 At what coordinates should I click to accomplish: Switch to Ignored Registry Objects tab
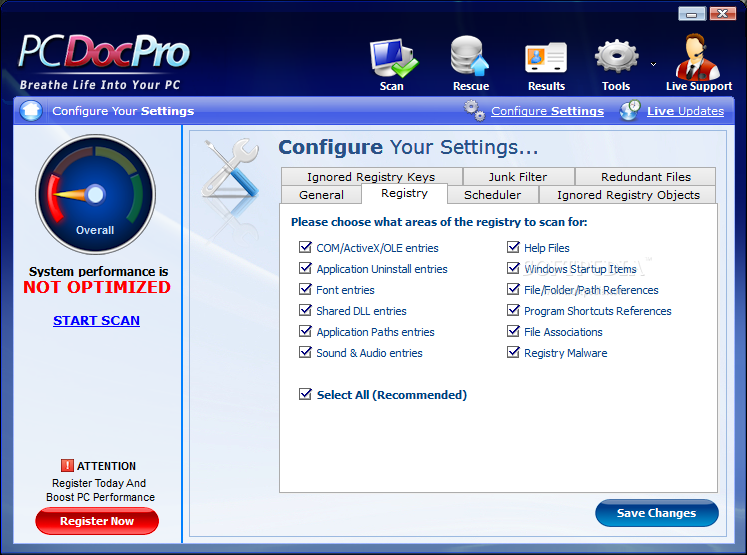[628, 195]
